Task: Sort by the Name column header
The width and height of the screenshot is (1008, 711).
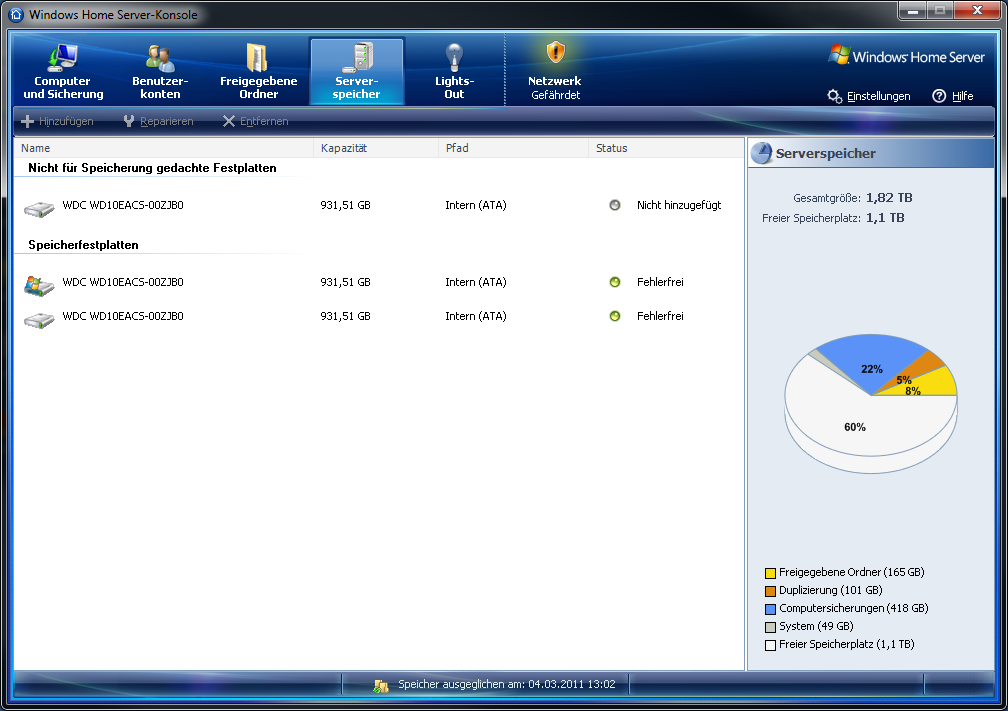Action: (x=163, y=148)
